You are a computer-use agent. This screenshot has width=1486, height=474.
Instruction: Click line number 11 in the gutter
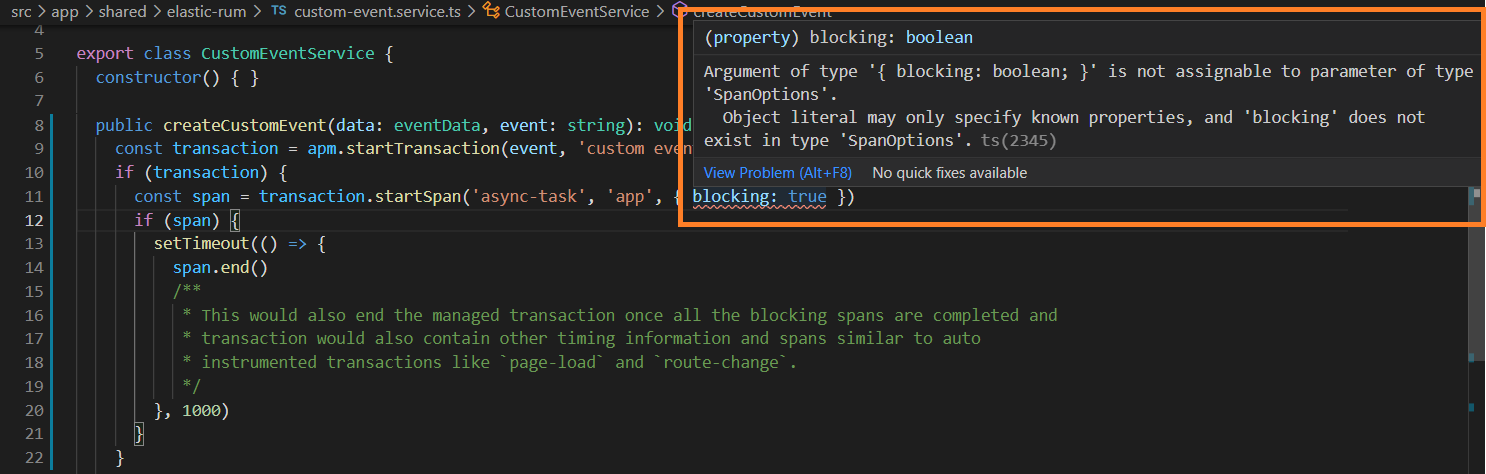coord(35,196)
